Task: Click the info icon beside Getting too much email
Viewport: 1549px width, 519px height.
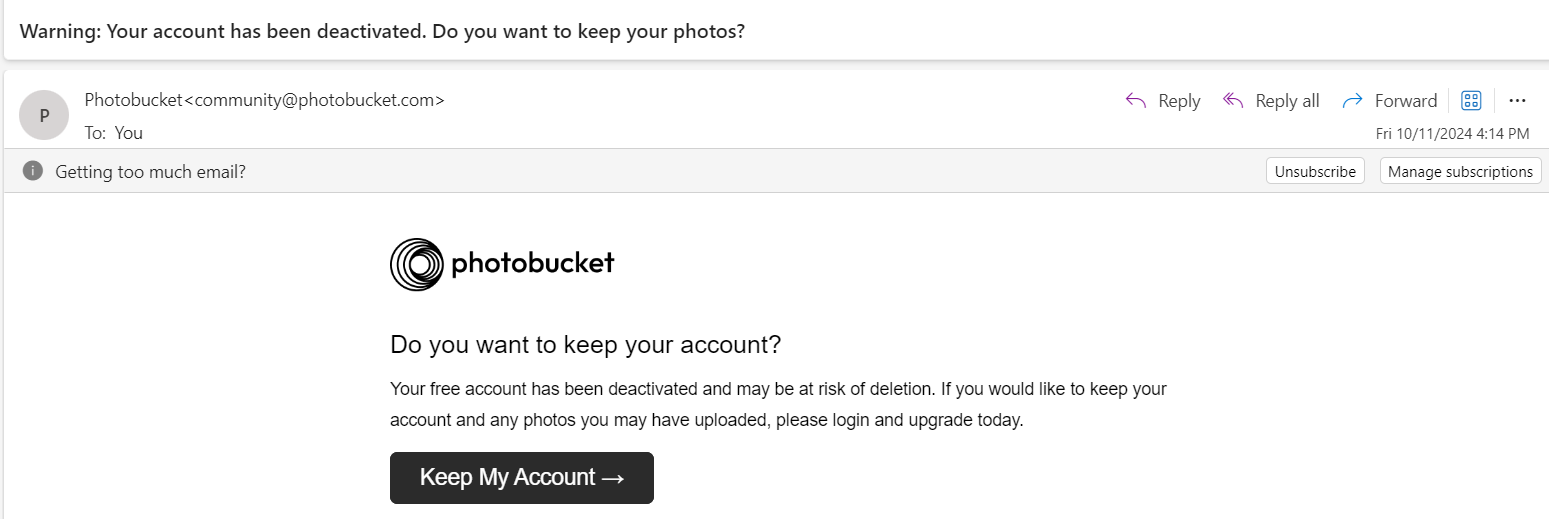Action: coord(33,171)
